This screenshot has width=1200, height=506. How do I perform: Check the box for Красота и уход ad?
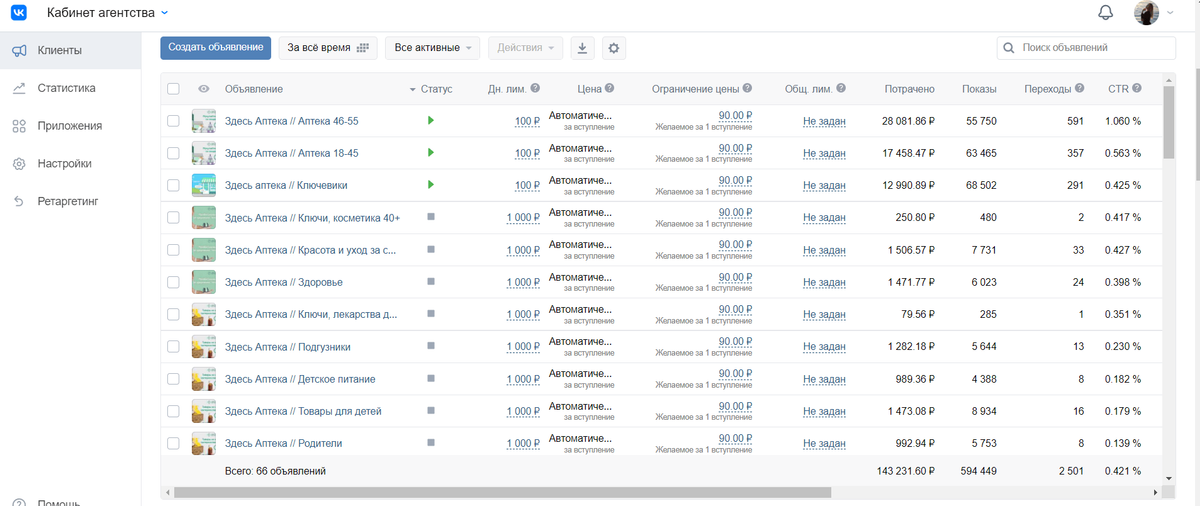pyautogui.click(x=173, y=250)
